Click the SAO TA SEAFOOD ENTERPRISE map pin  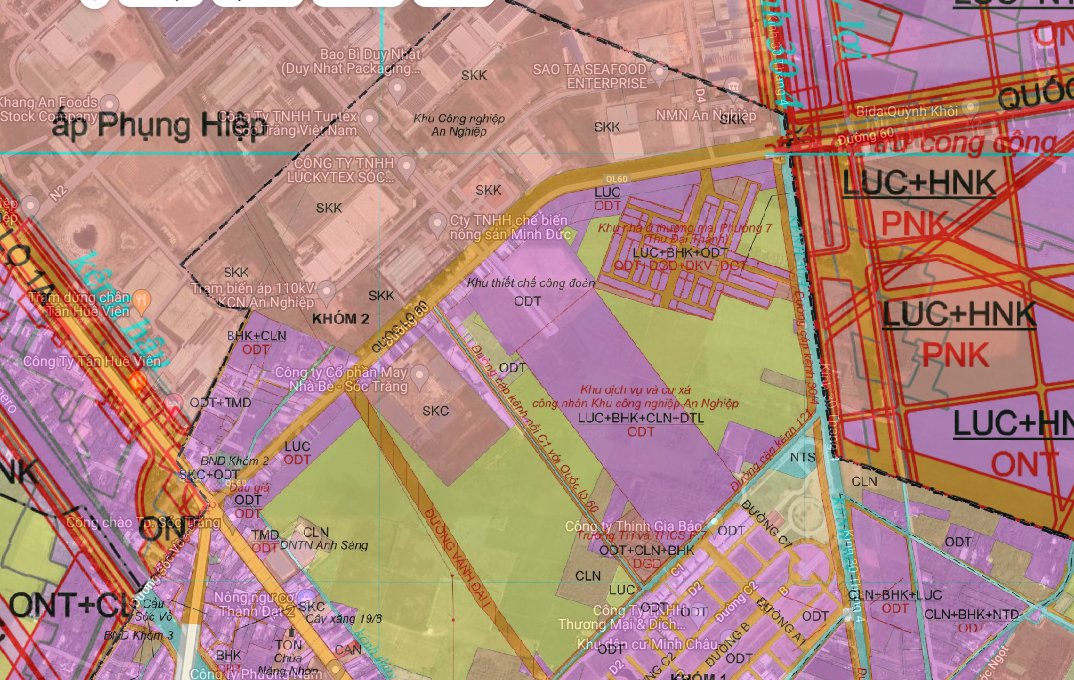click(x=658, y=73)
